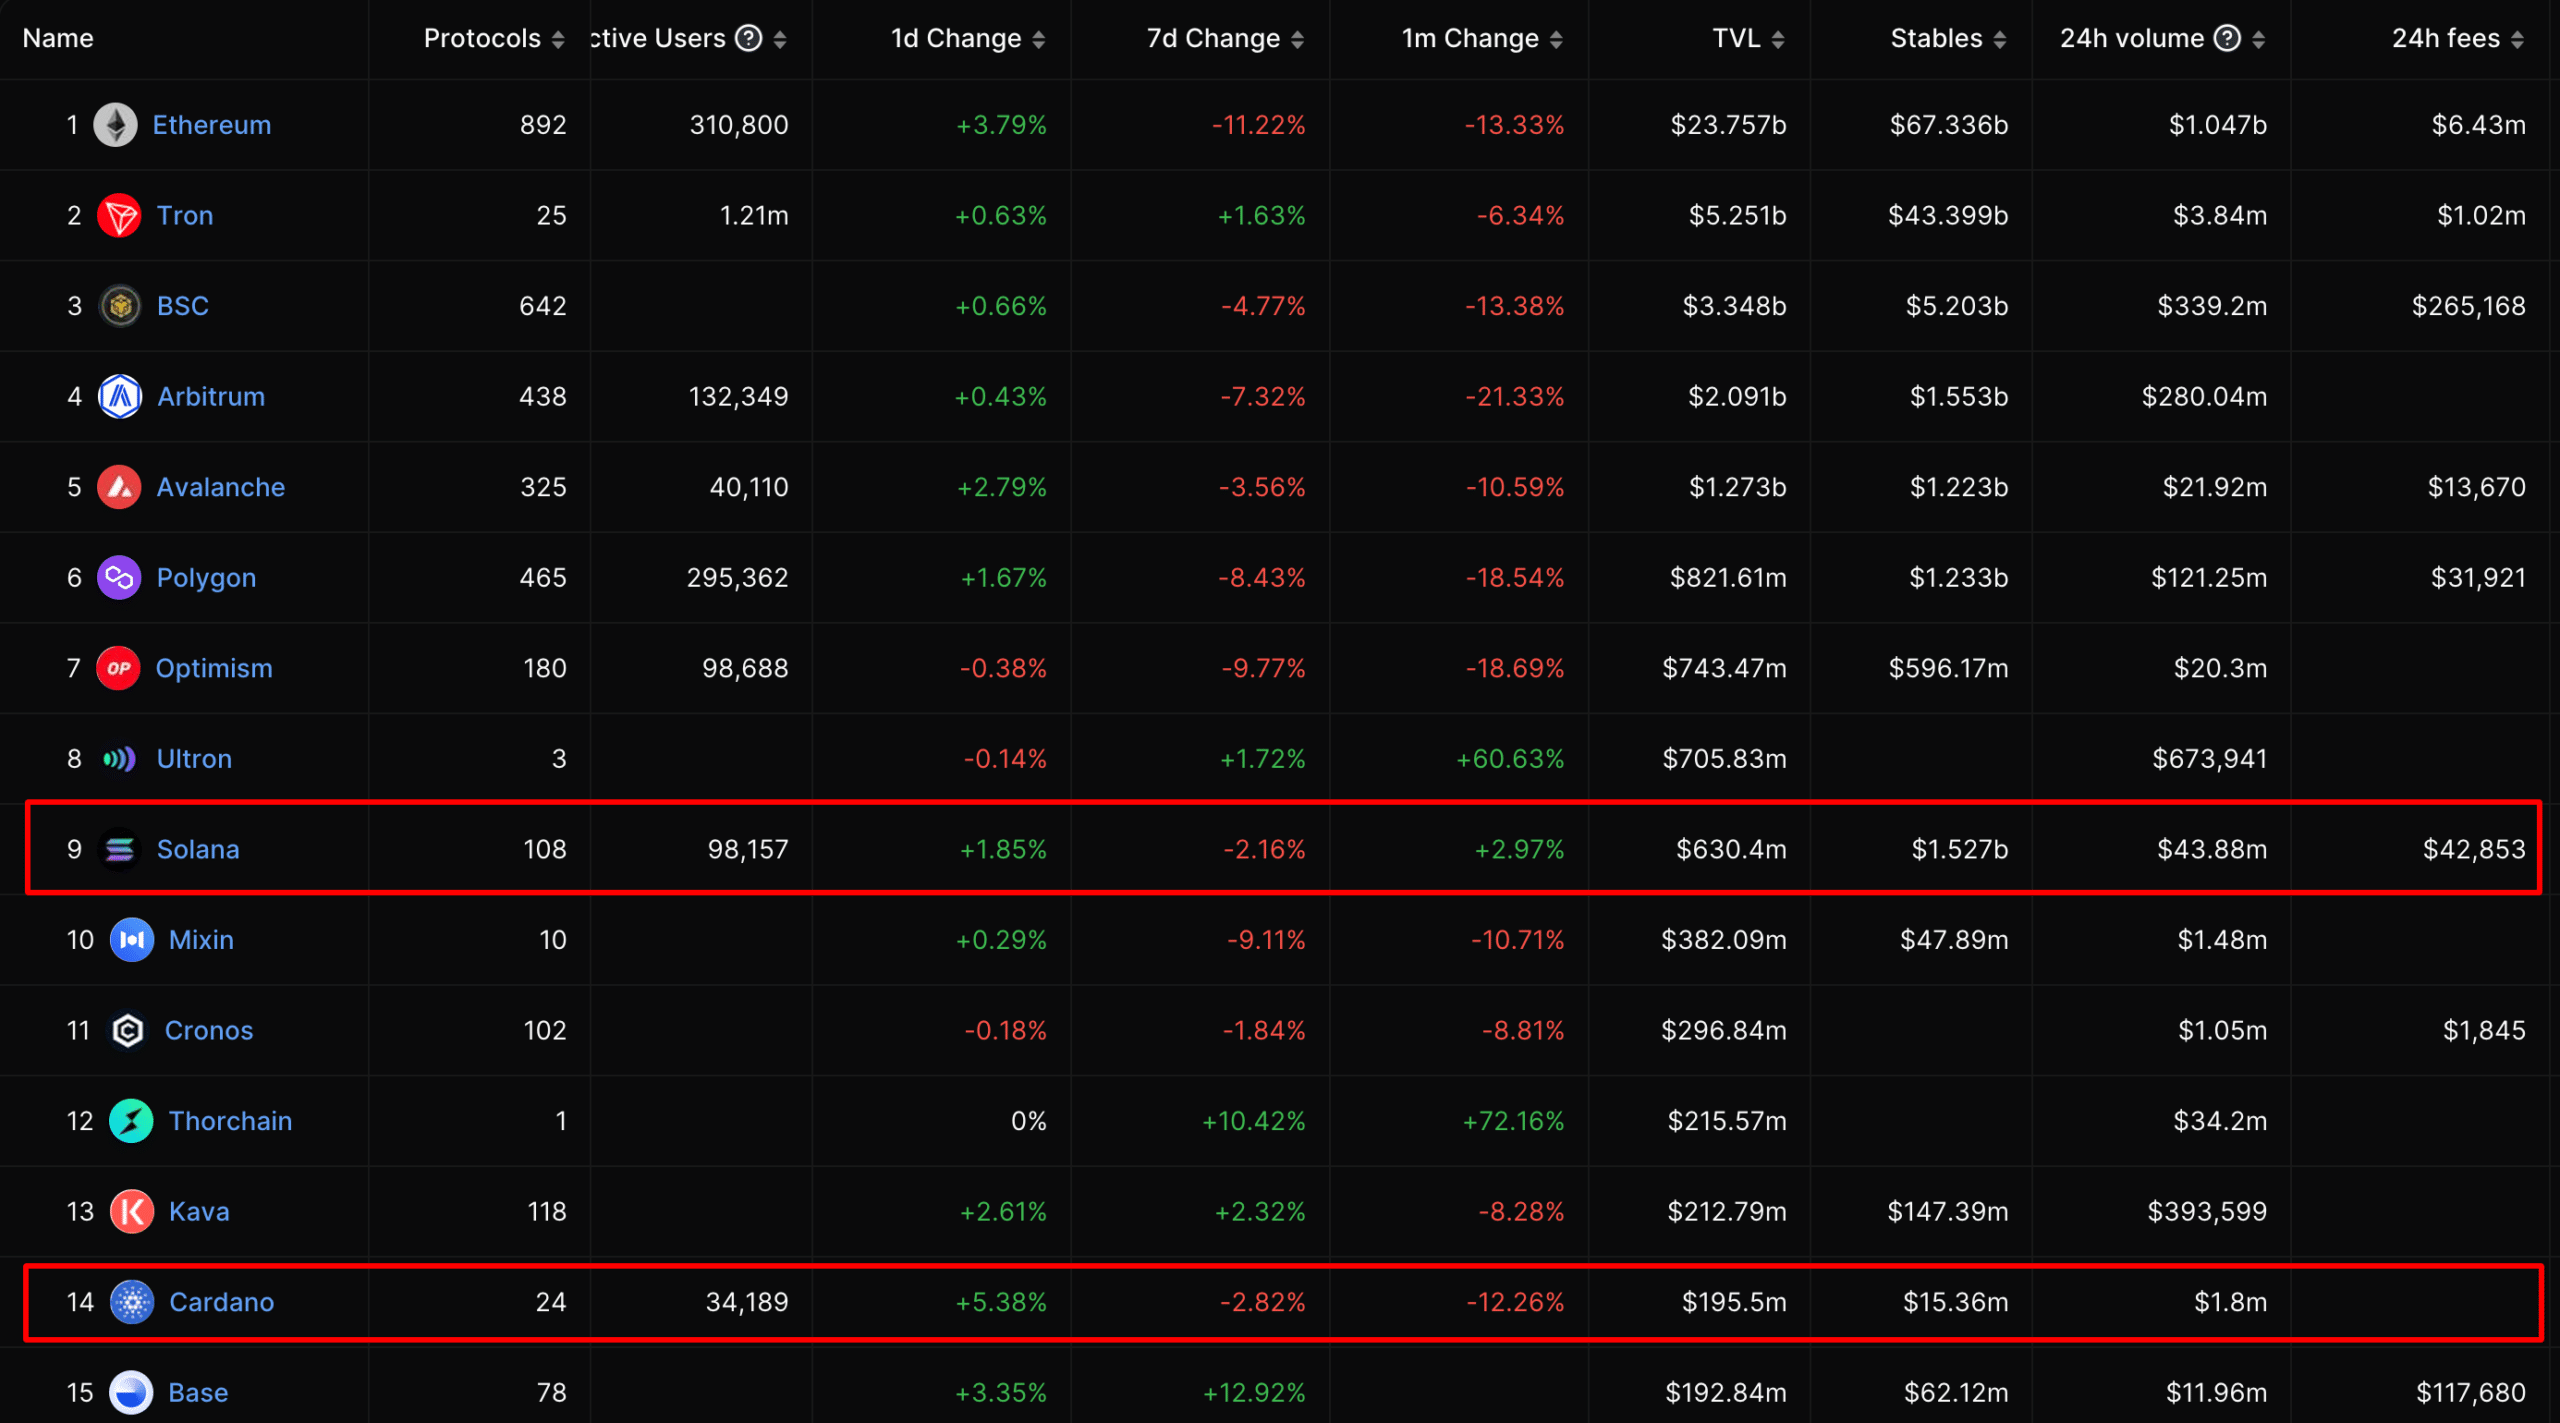Click Cronos 24h fees value $1,845

2485,1031
